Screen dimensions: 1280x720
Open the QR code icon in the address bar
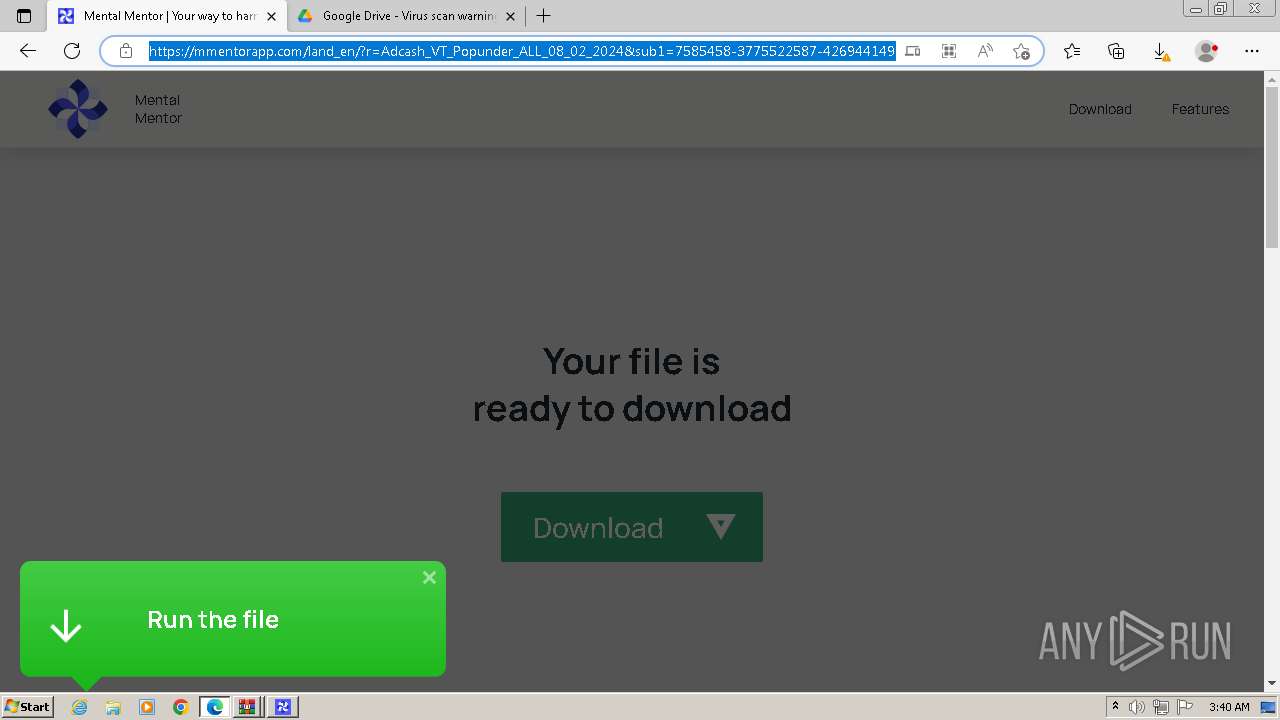(949, 51)
